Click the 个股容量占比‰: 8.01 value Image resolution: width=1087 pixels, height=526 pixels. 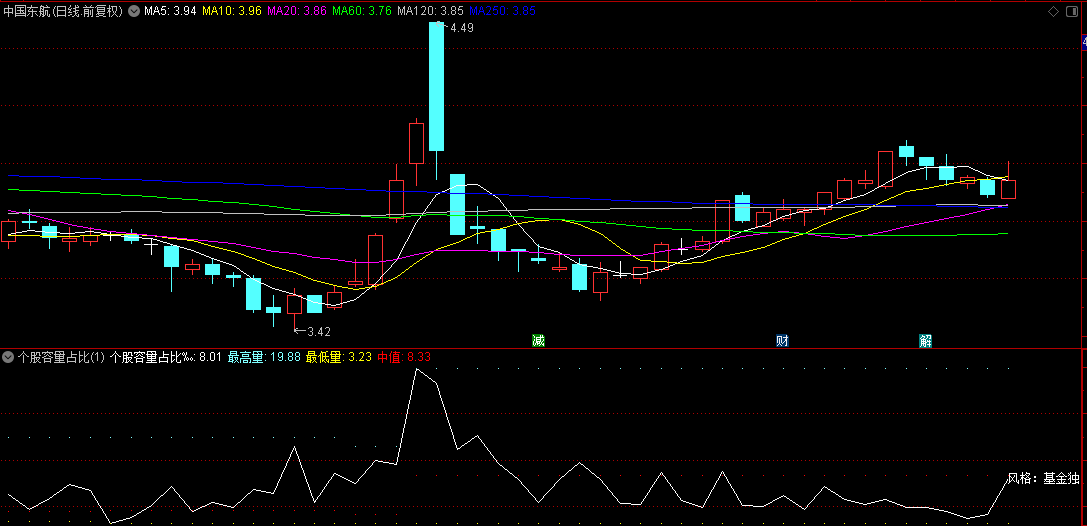(x=165, y=358)
